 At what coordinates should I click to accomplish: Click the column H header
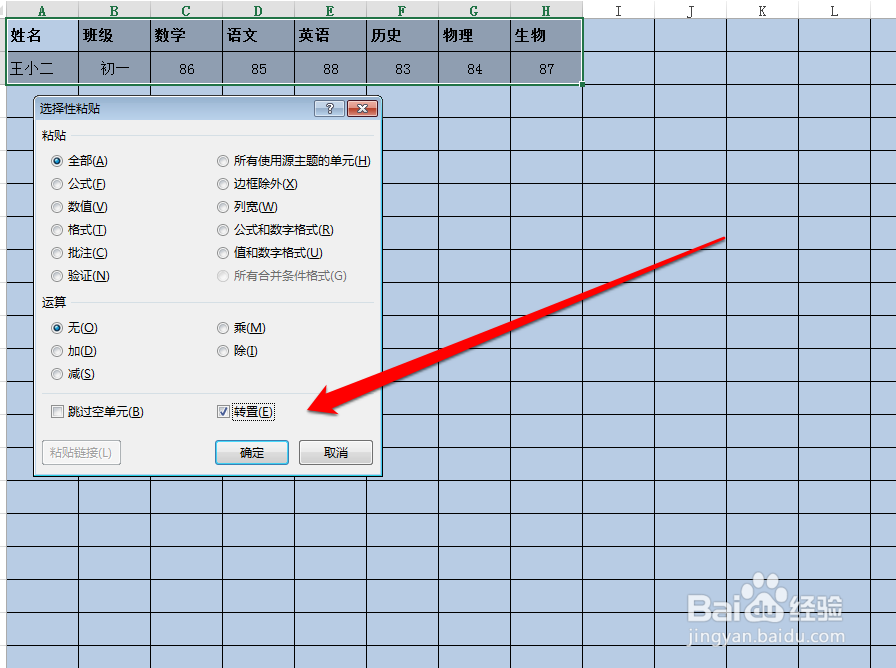point(545,10)
